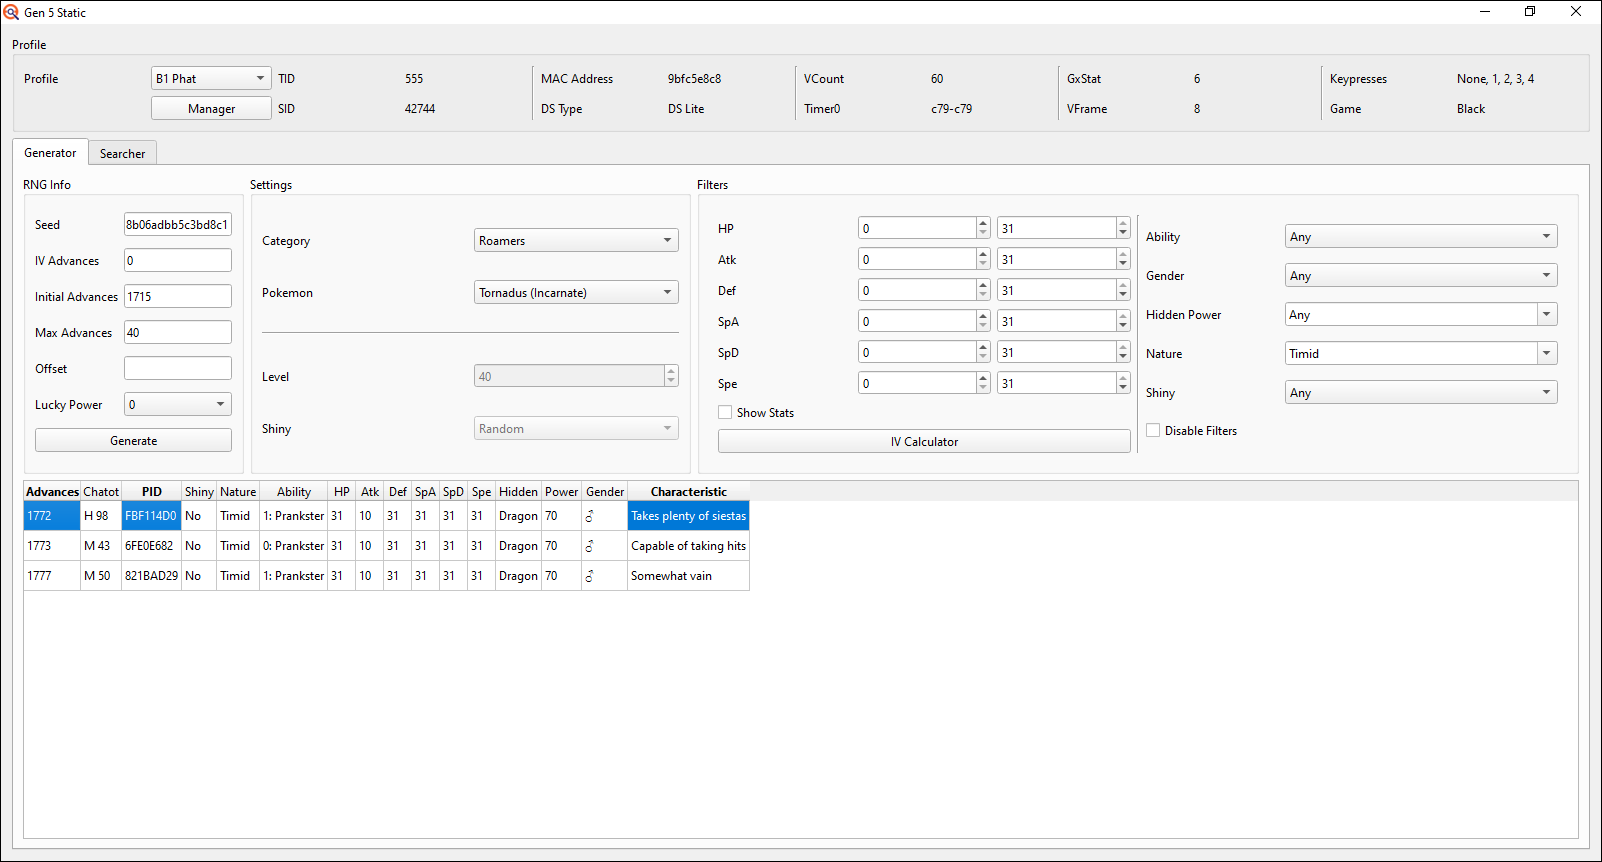Screen dimensions: 1602x862
Task: Click PID cell 6FE0E682
Action: pyautogui.click(x=151, y=545)
